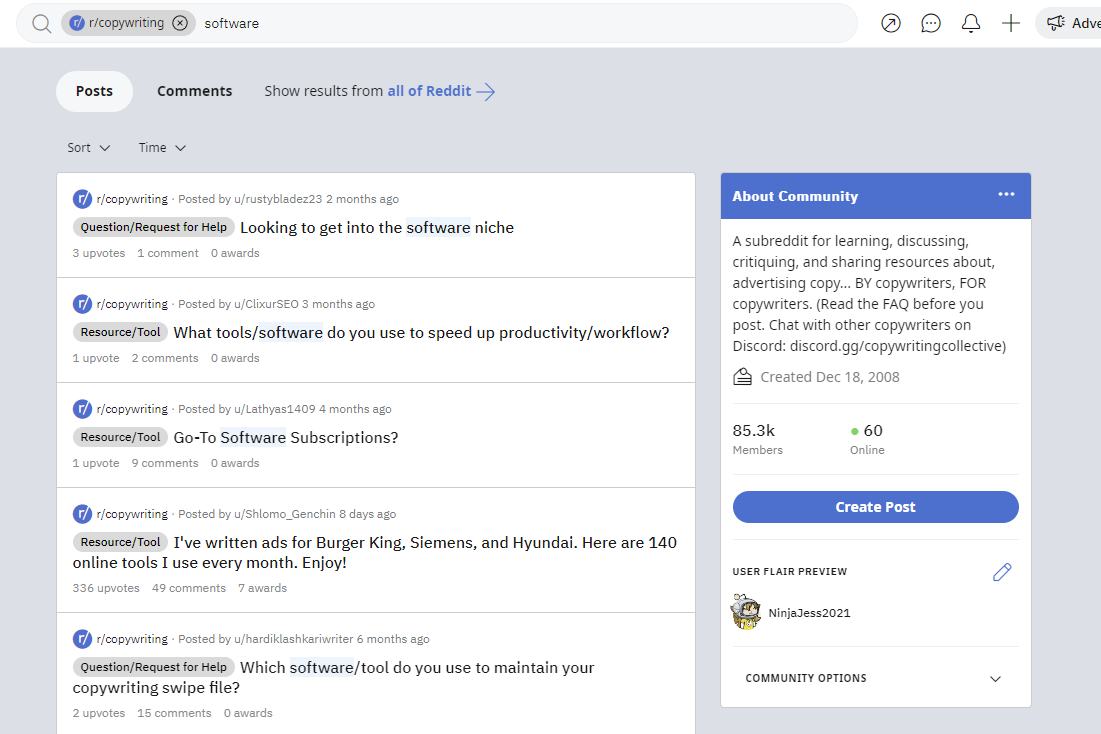Open the chat messages icon
This screenshot has height=734, width=1101.
tap(930, 22)
